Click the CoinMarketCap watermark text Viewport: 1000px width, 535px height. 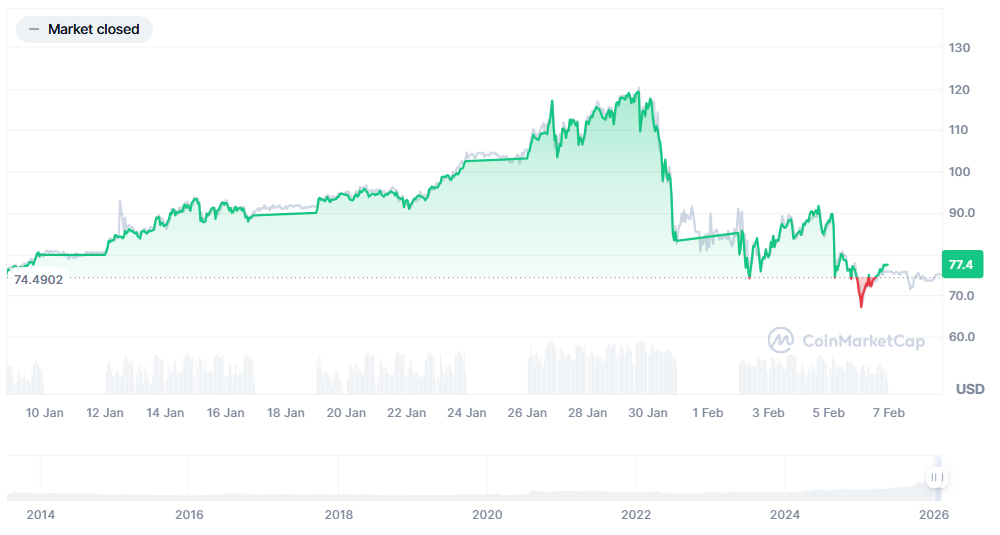point(863,341)
